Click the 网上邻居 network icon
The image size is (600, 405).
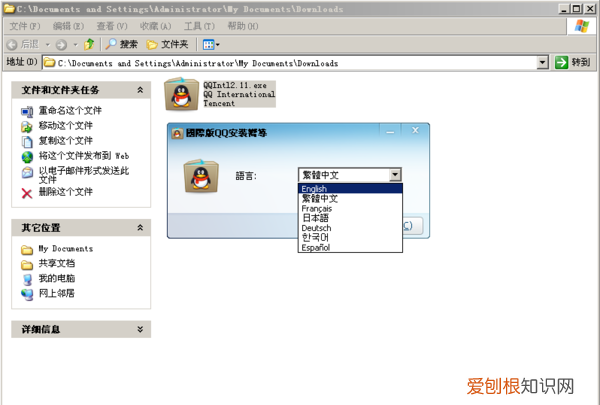coord(27,294)
